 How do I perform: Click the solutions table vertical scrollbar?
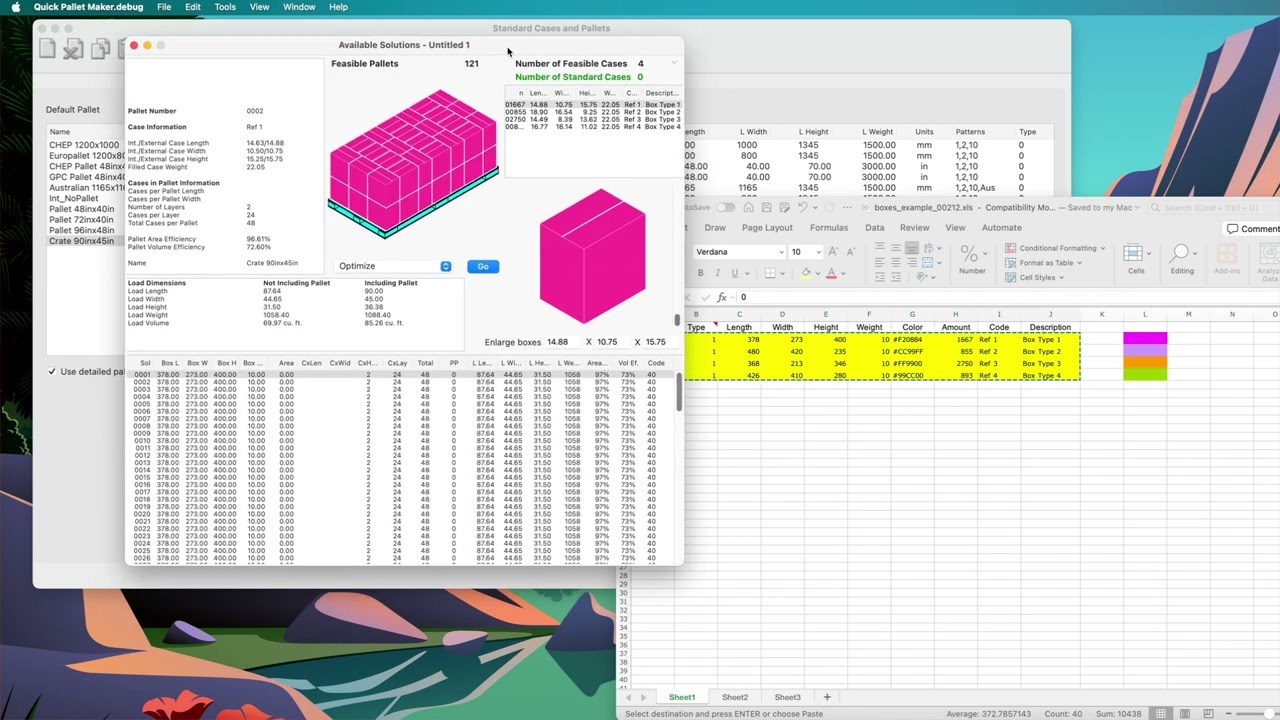pos(679,392)
